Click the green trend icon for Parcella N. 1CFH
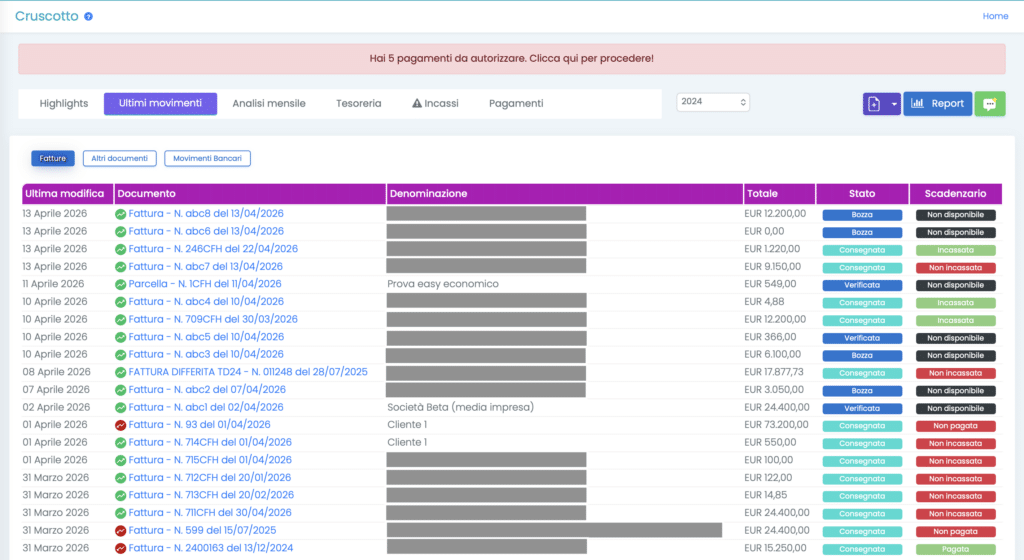 pyautogui.click(x=121, y=284)
